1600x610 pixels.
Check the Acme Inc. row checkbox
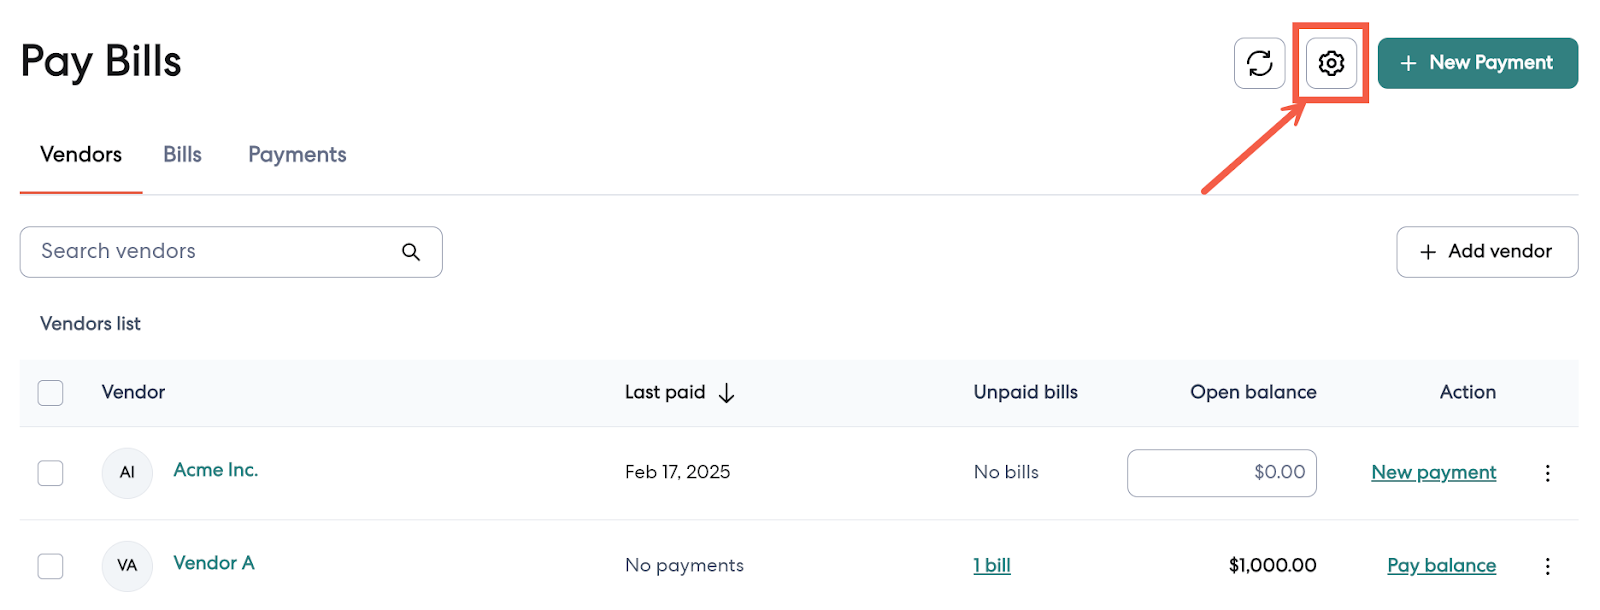coord(50,473)
